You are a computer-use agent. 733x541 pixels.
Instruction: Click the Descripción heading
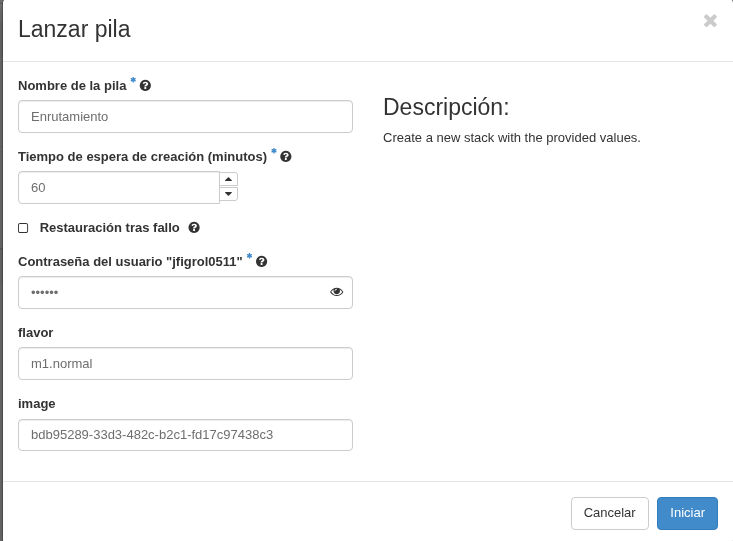point(446,107)
